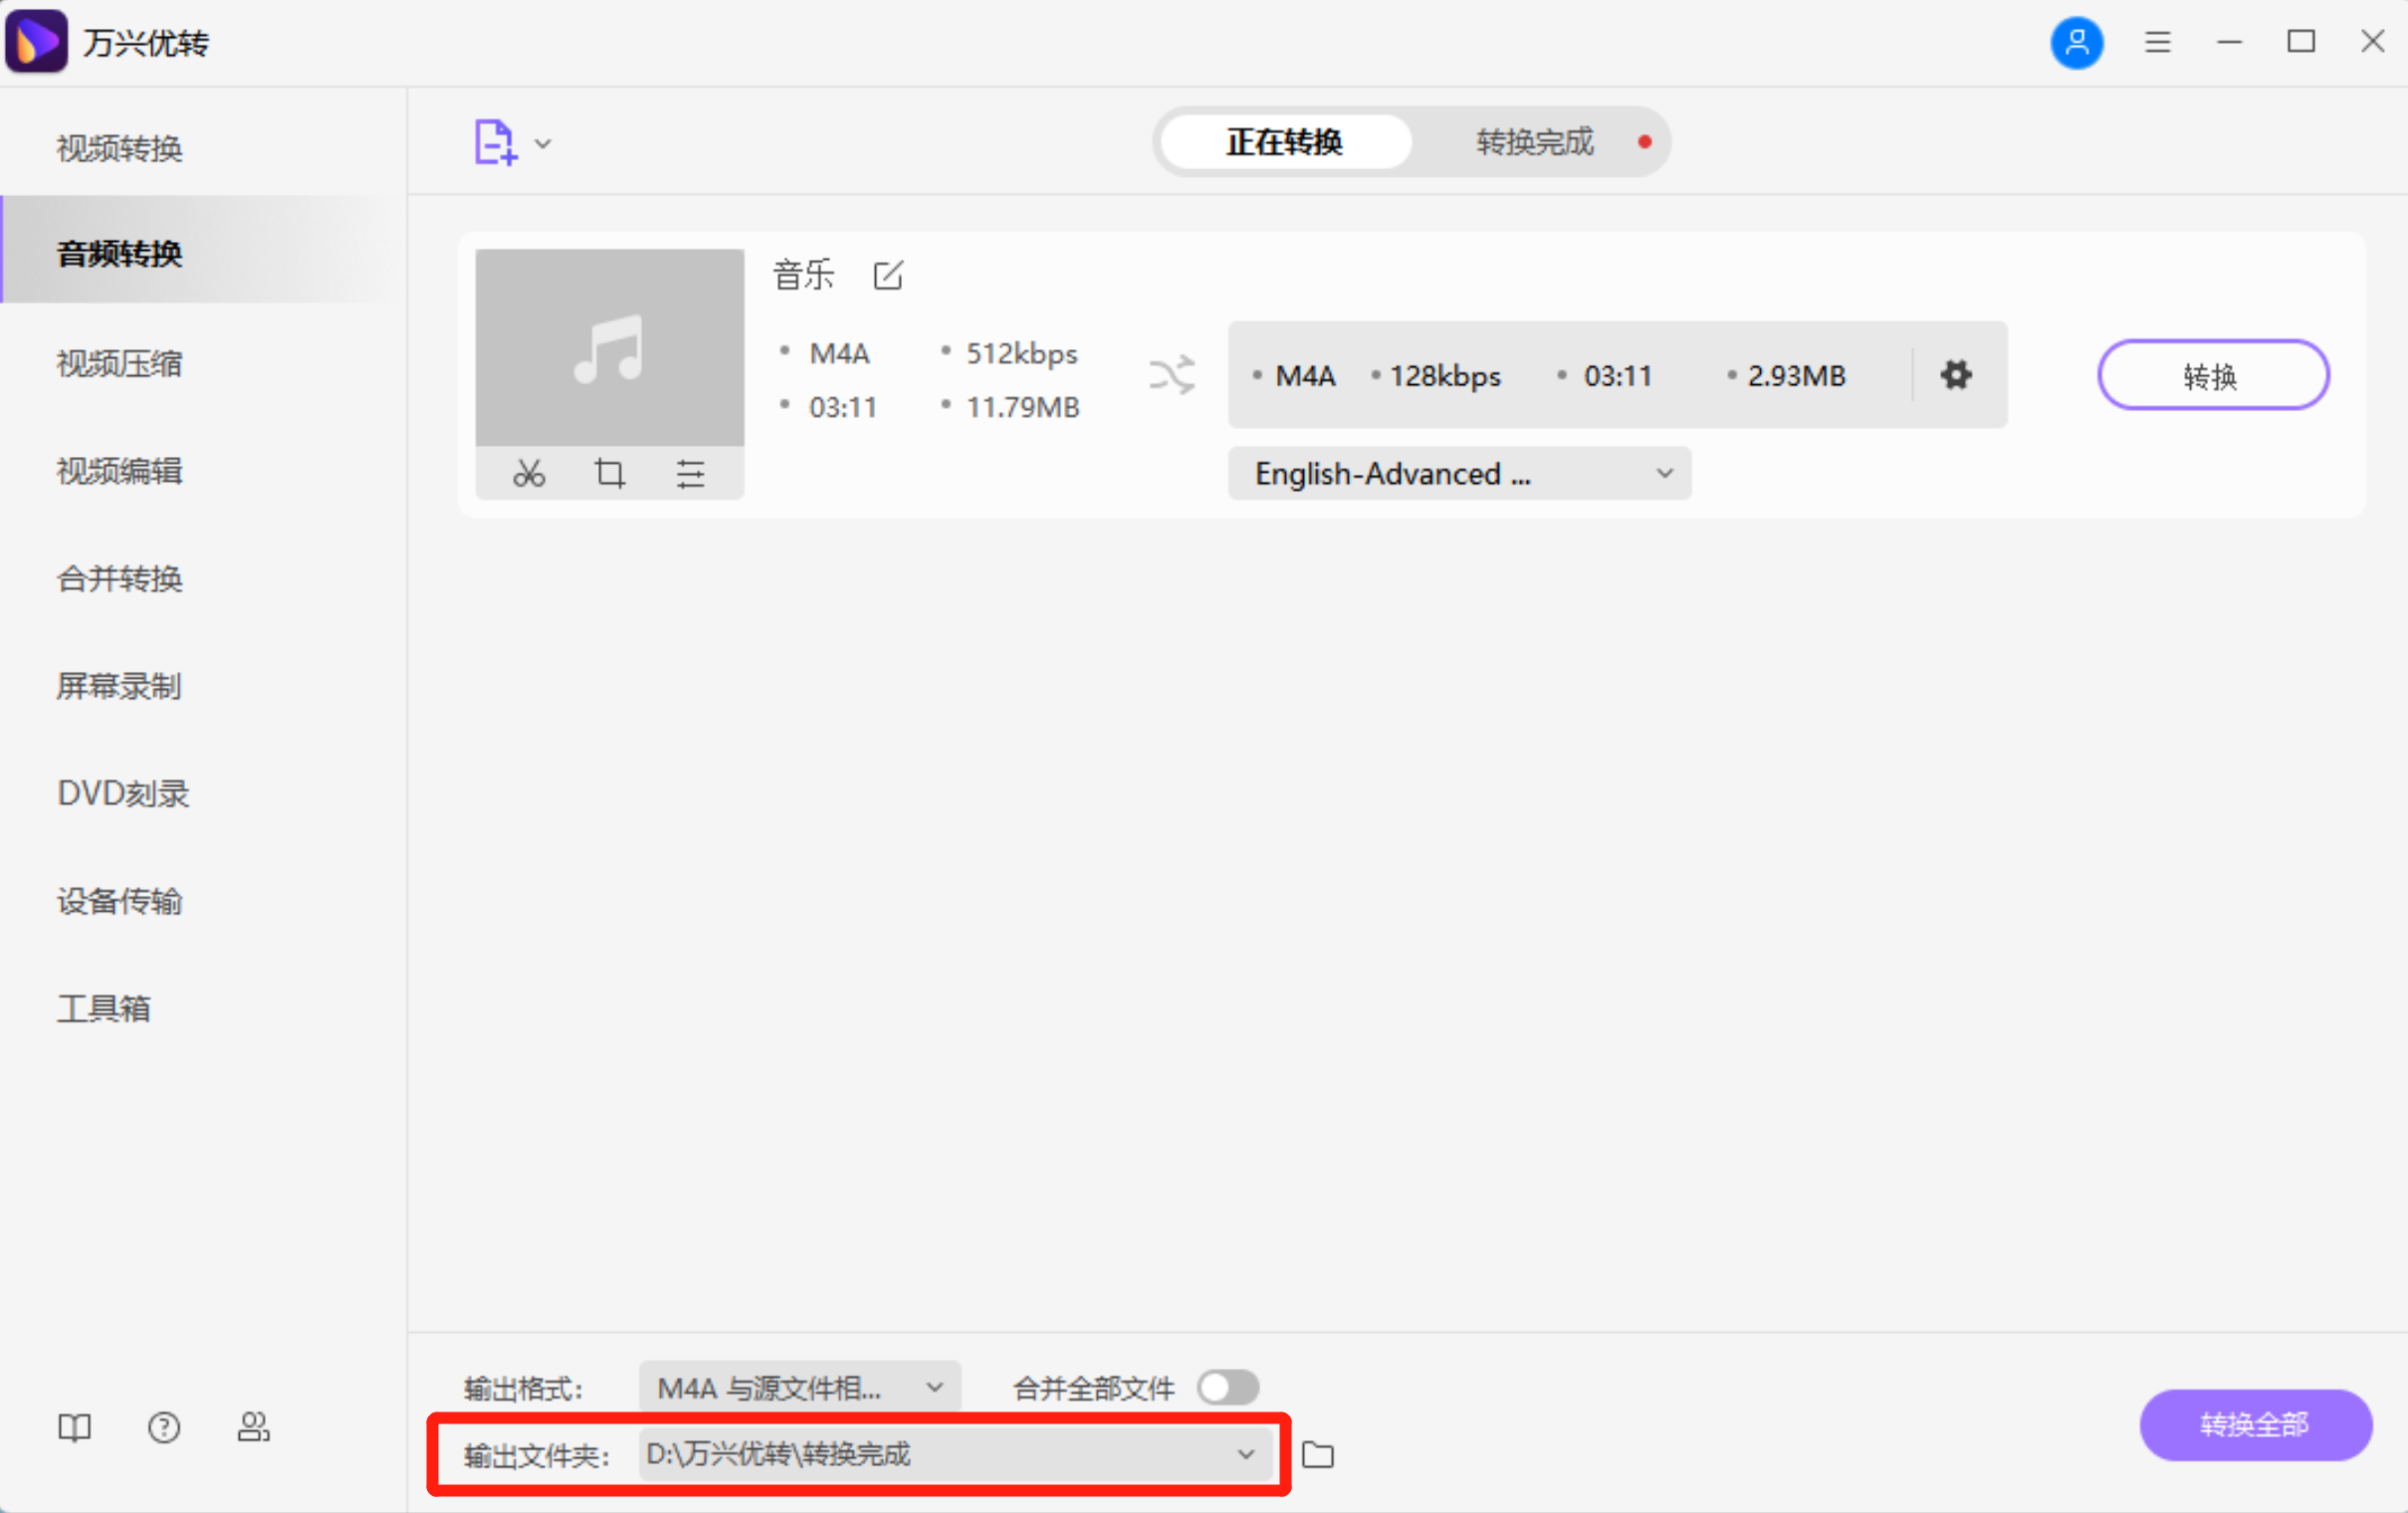2408x1513 pixels.
Task: Click the shuffle conversion icon between formats
Action: 1170,375
